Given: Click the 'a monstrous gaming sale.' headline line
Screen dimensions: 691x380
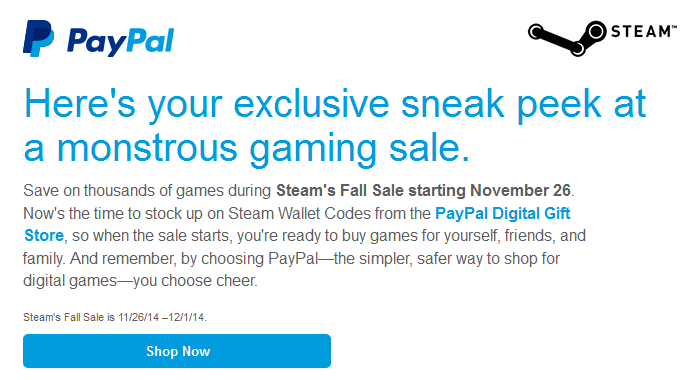Looking at the screenshot, I should pyautogui.click(x=247, y=149).
